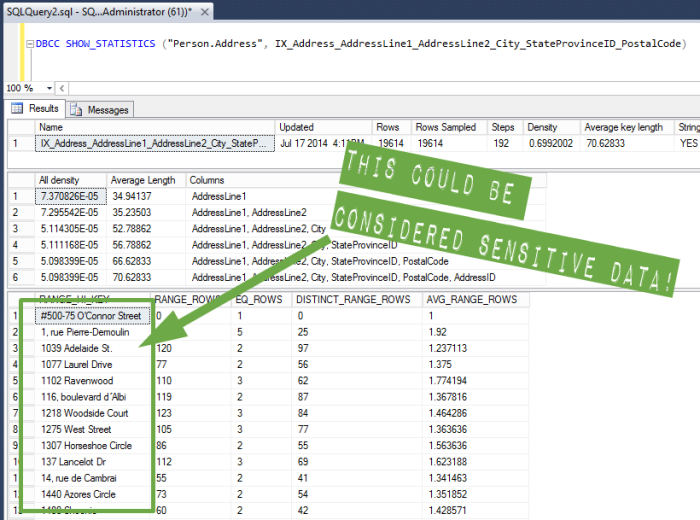Click the Average key length header
Screen dimensions: 700x520
[627, 127]
